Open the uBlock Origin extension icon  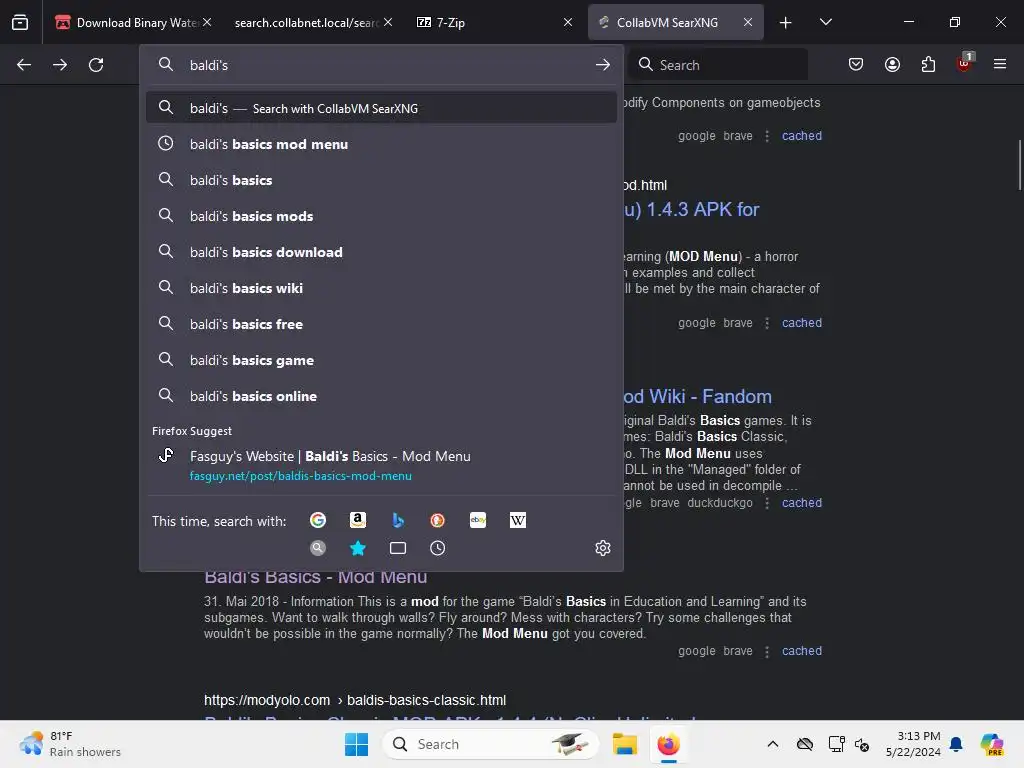[x=965, y=63]
